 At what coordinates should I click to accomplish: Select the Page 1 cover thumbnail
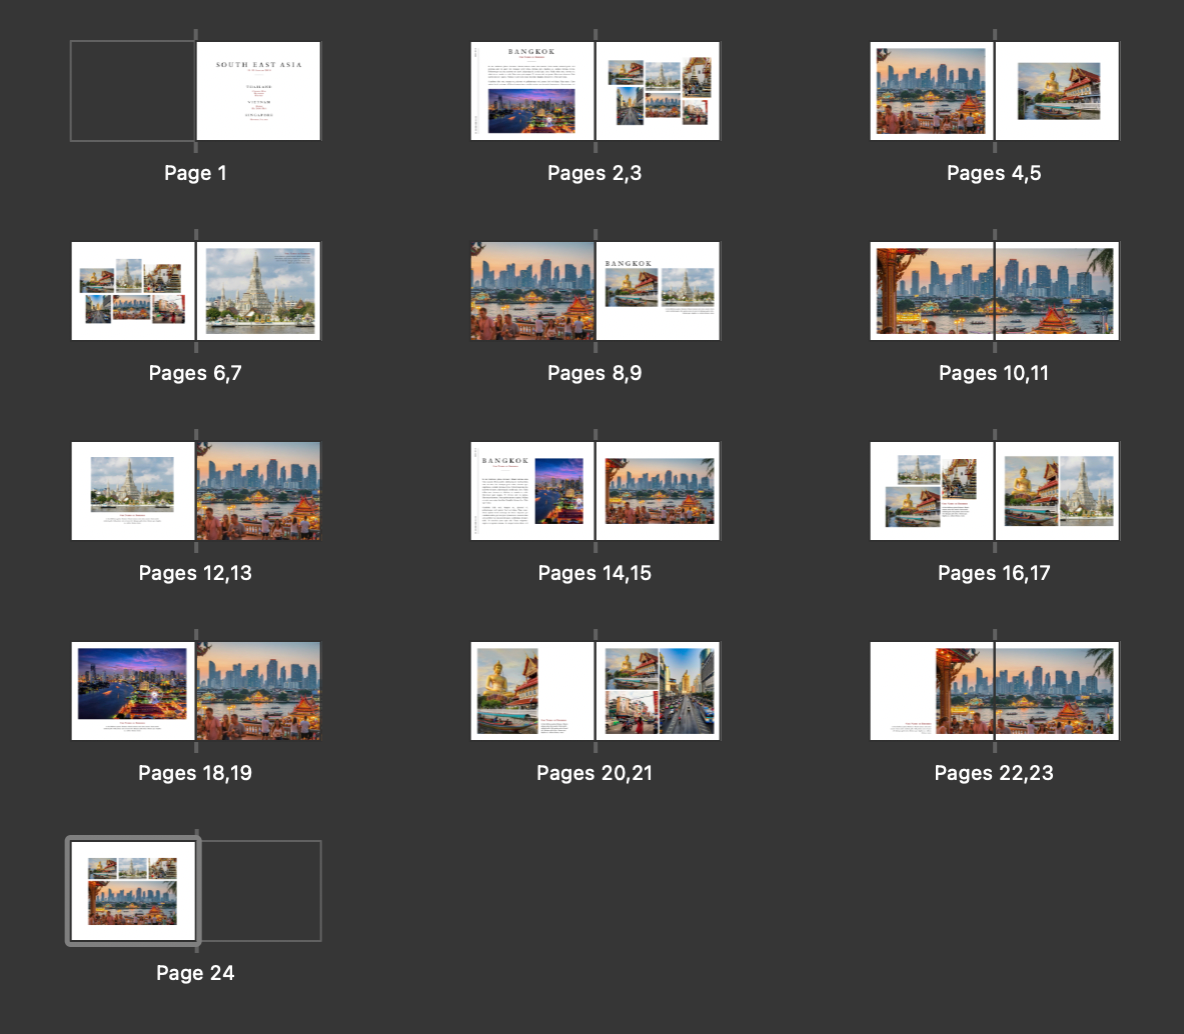258,90
